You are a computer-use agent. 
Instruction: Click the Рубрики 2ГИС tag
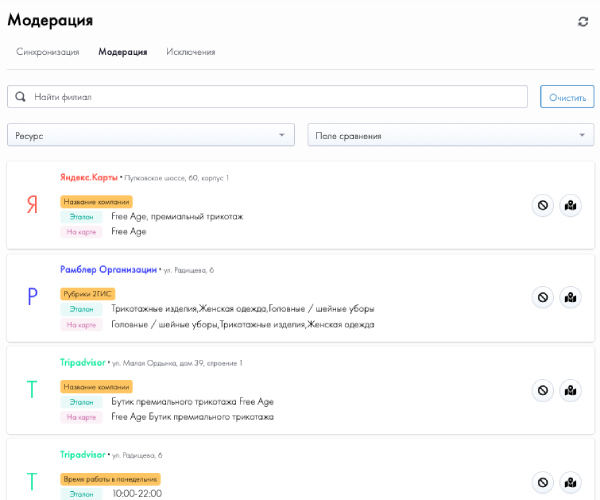88,294
